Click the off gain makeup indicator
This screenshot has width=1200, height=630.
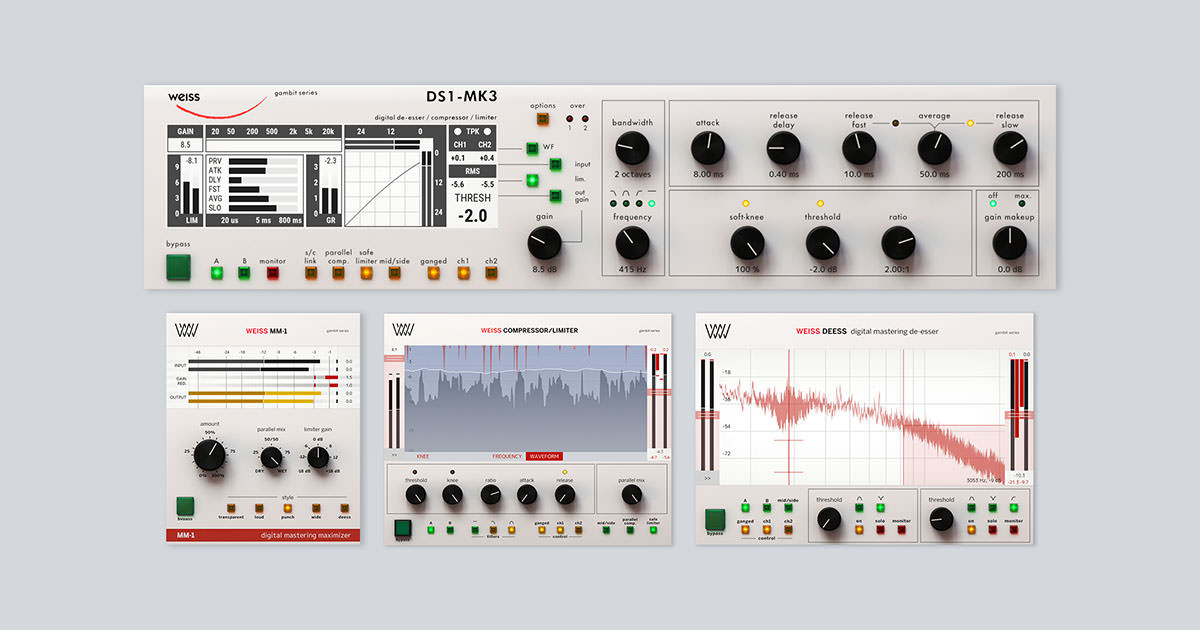[x=992, y=204]
